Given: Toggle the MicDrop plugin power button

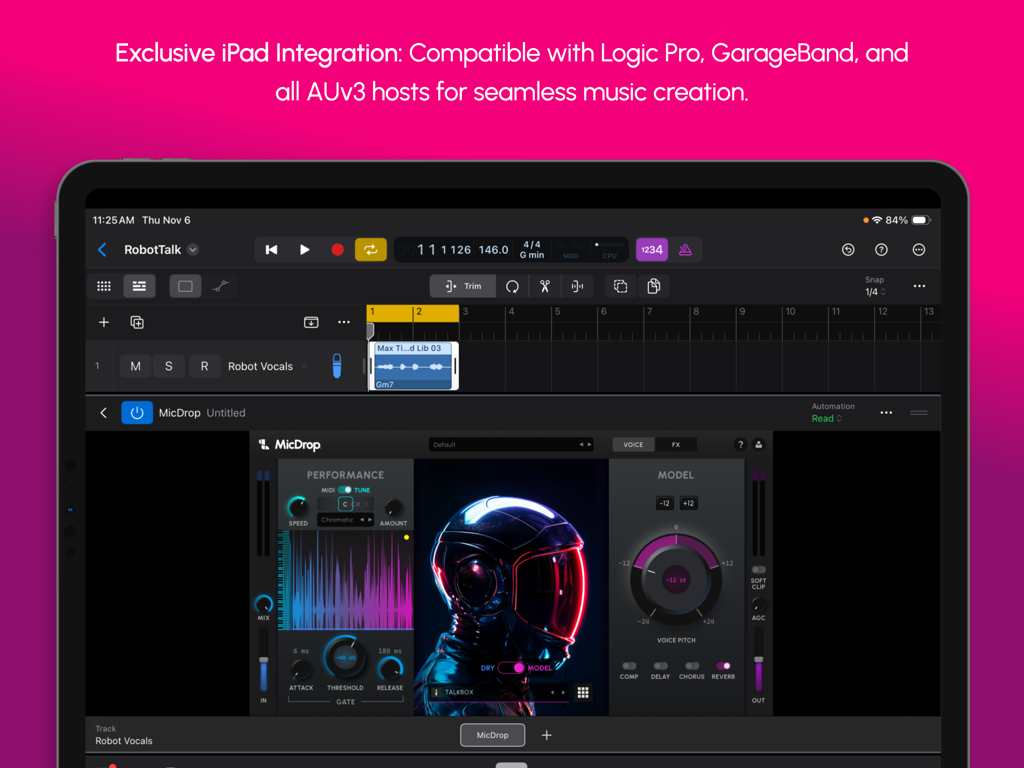Looking at the screenshot, I should tap(137, 412).
